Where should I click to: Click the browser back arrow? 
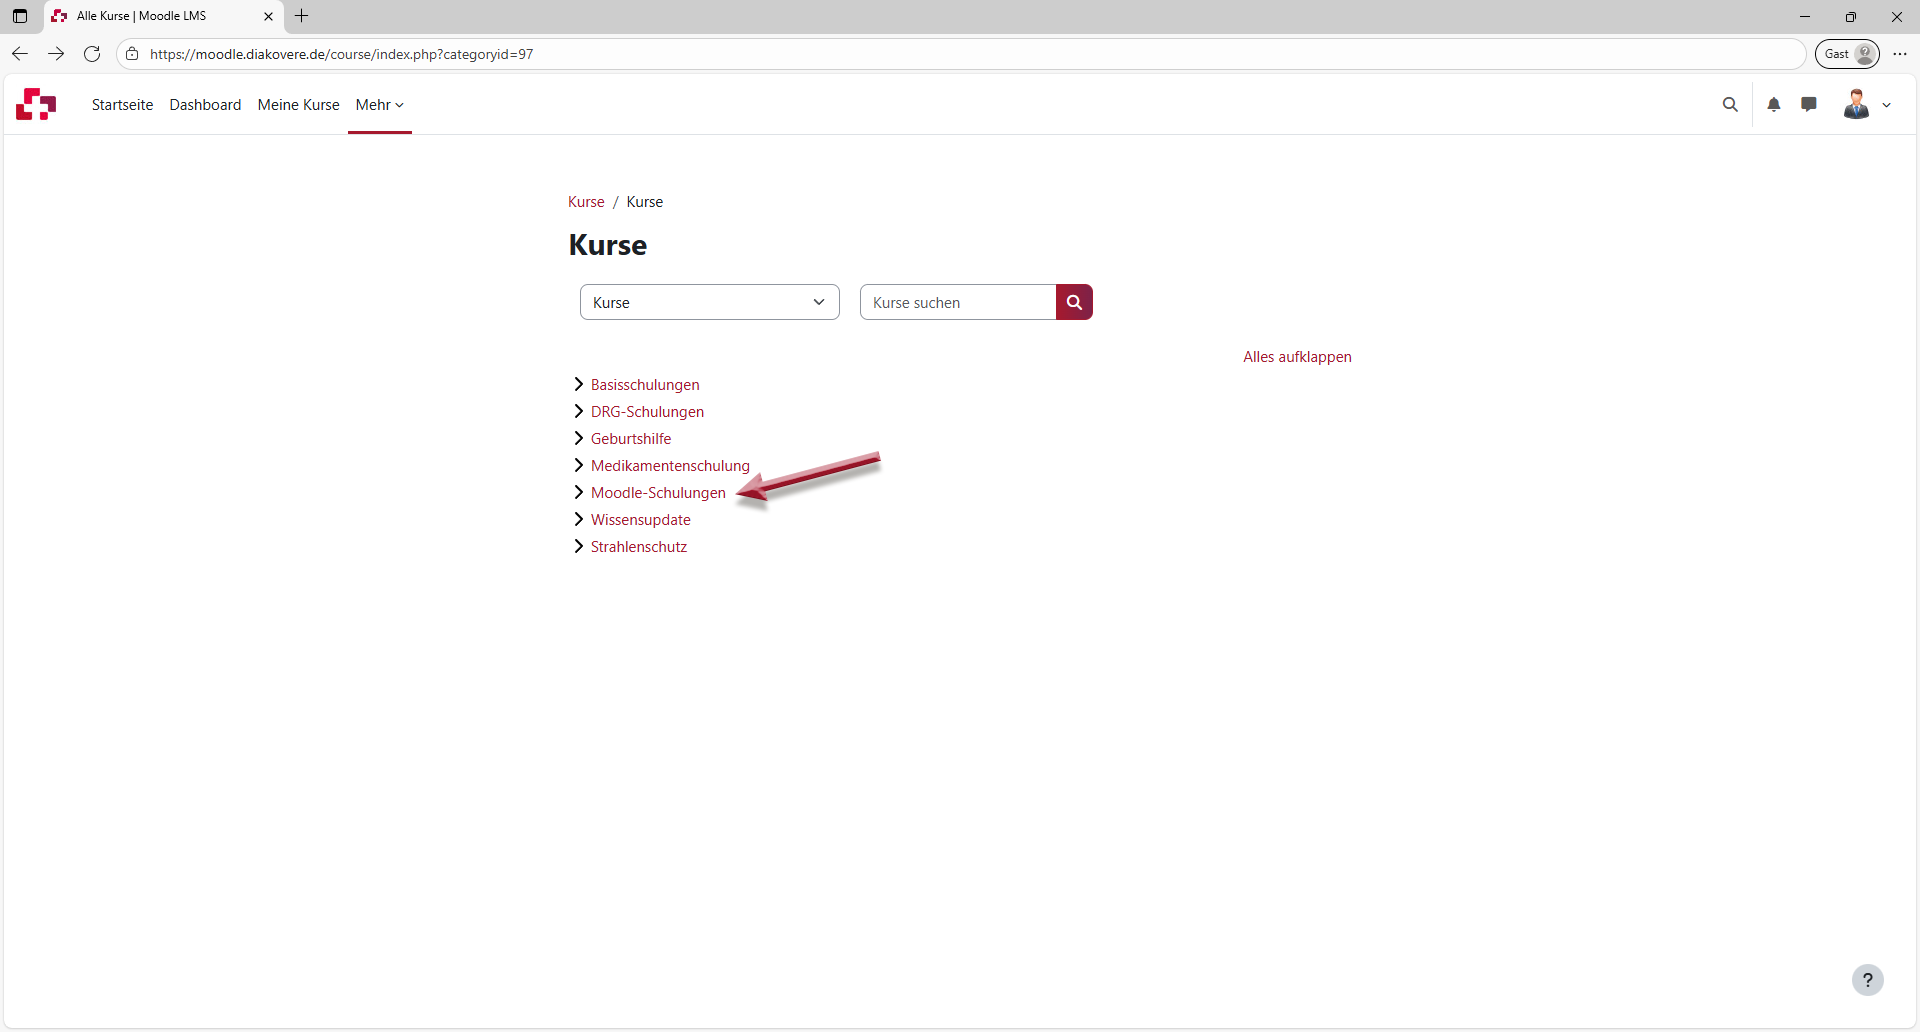point(20,54)
